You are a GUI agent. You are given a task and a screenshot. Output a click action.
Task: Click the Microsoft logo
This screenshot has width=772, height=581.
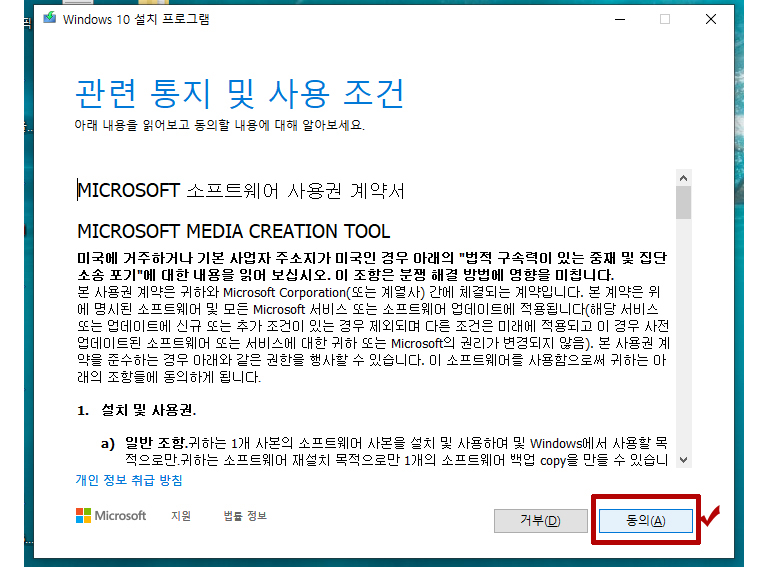pyautogui.click(x=111, y=516)
